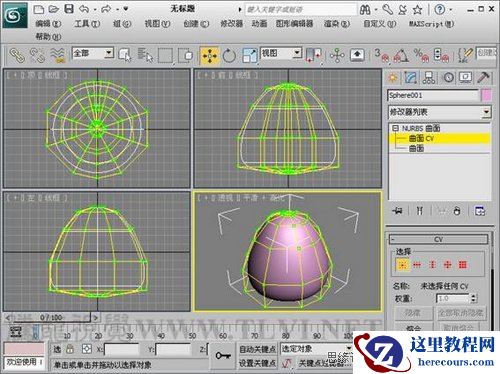Switch to the Display panel tab
The width and height of the screenshot is (500, 374).
pyautogui.click(x=466, y=78)
